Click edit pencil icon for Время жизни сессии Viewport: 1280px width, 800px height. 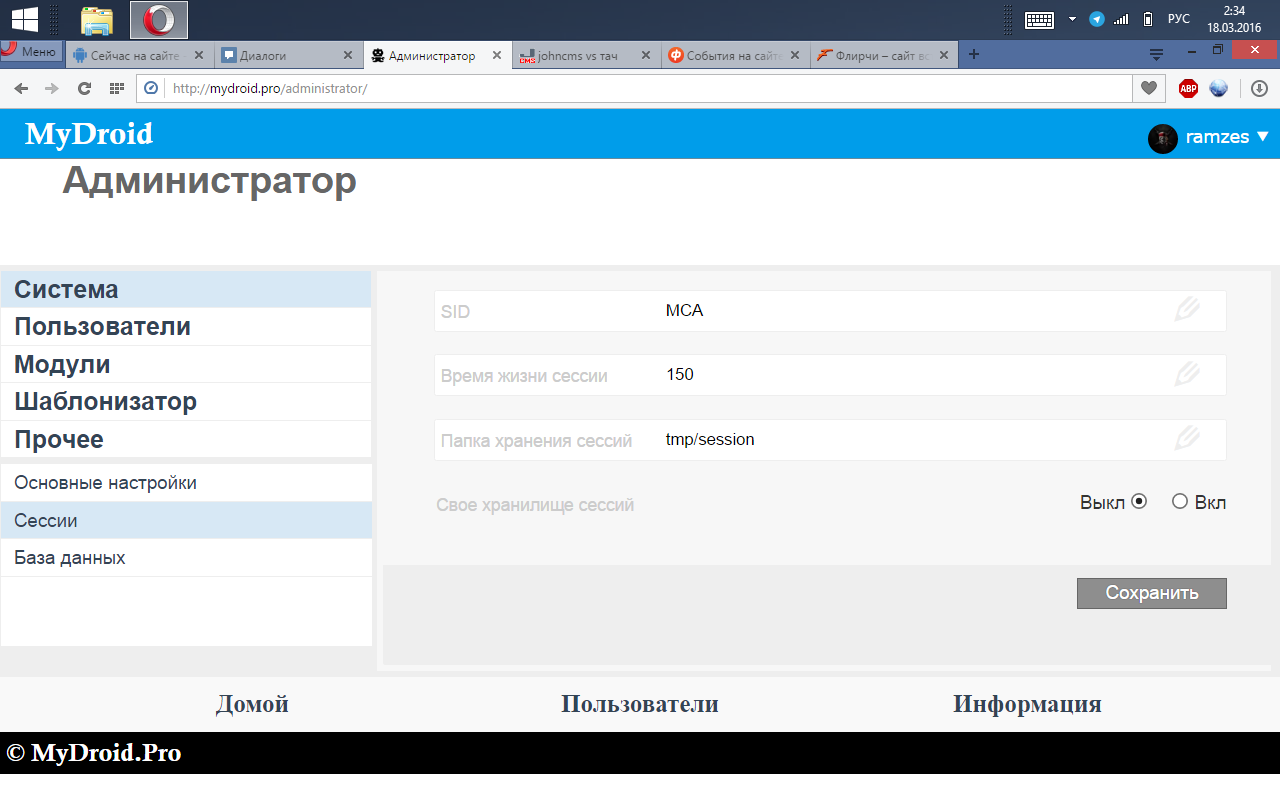(1187, 375)
